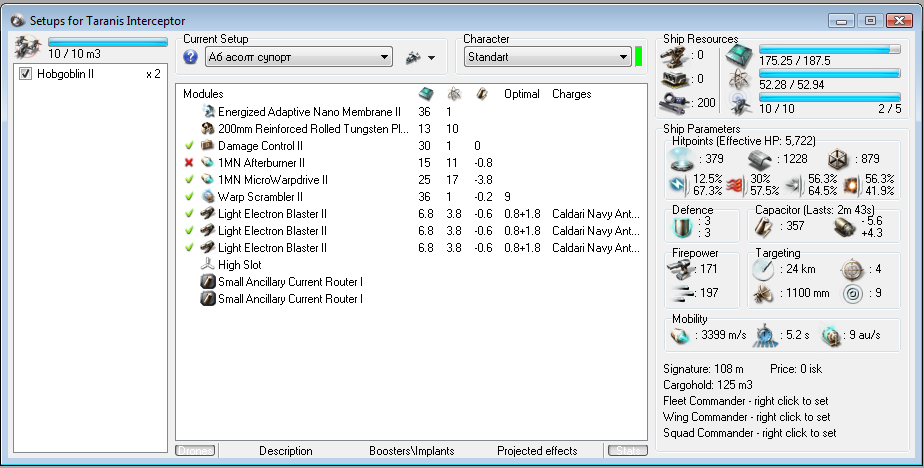Click the turret hardpoints icon in Ship Resources
This screenshot has height=468, width=924.
point(675,57)
